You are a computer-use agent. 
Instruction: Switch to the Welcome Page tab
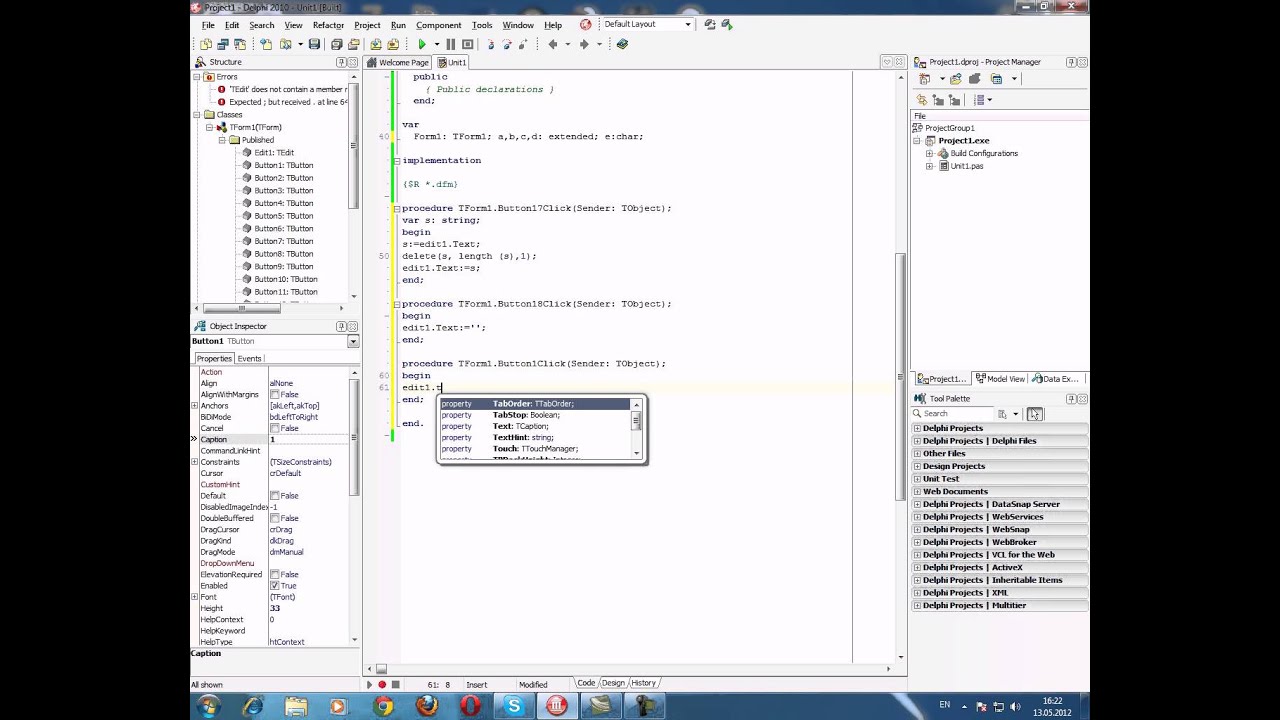[x=398, y=62]
